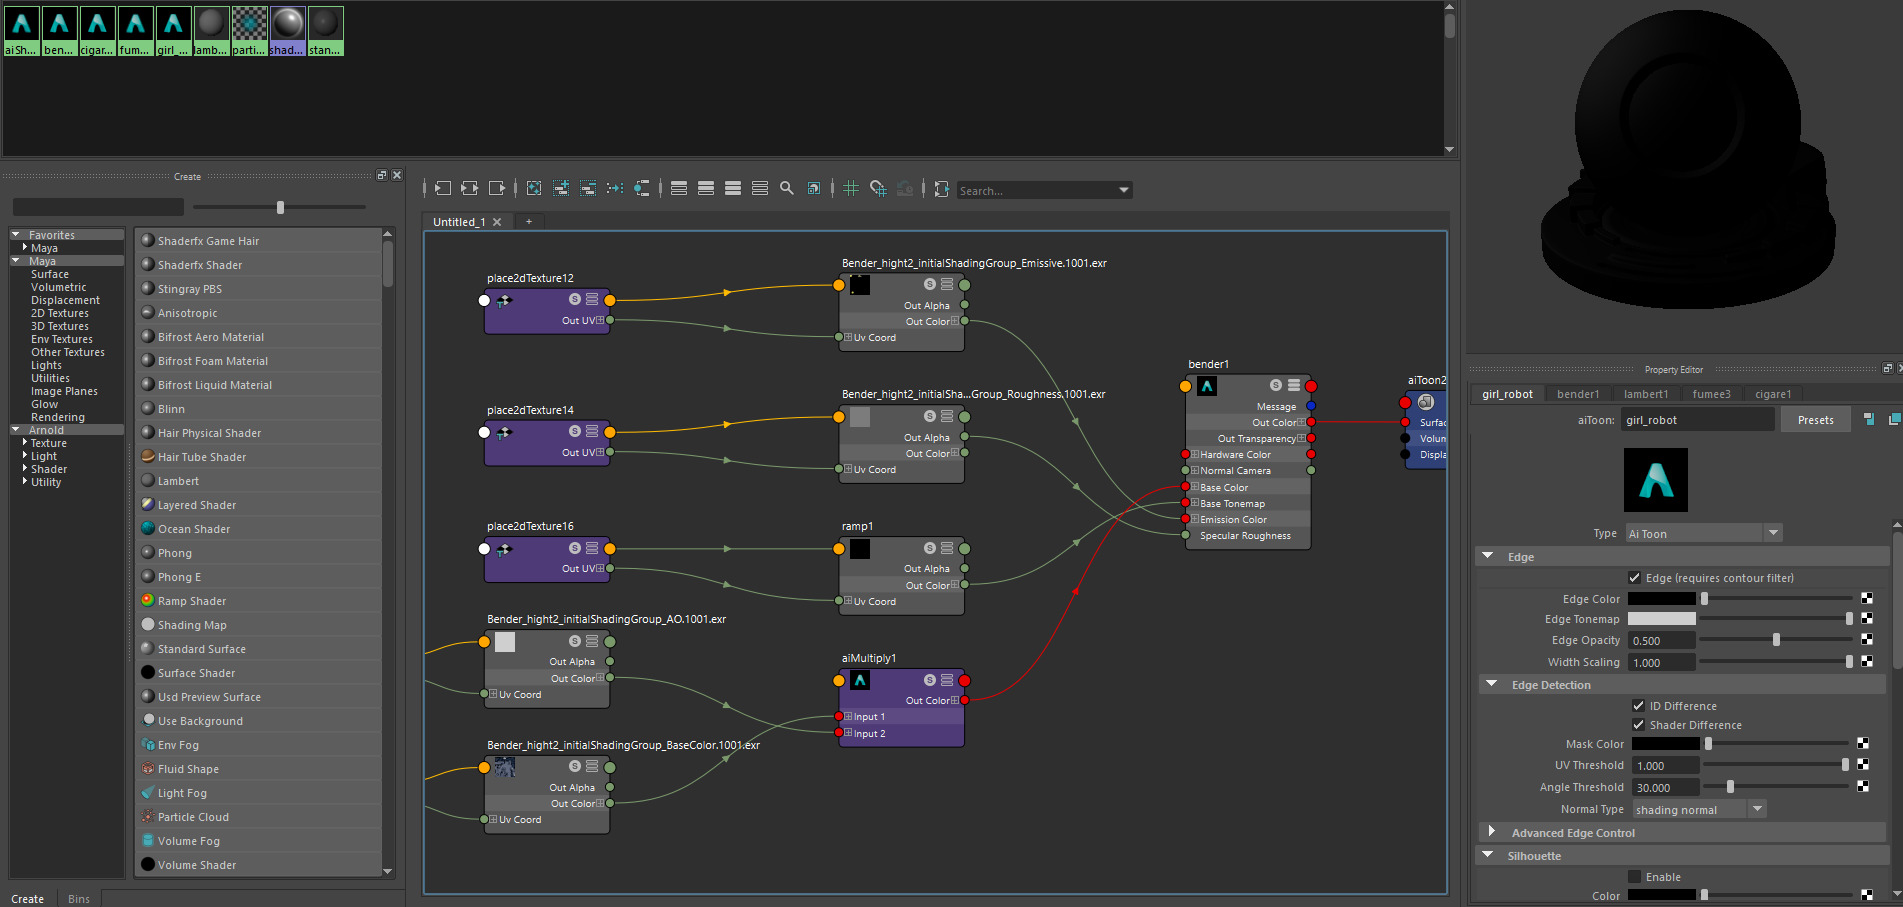Viewport: 1903px width, 907px height.
Task: Click the aiToon name field girl_robot
Action: click(1698, 420)
